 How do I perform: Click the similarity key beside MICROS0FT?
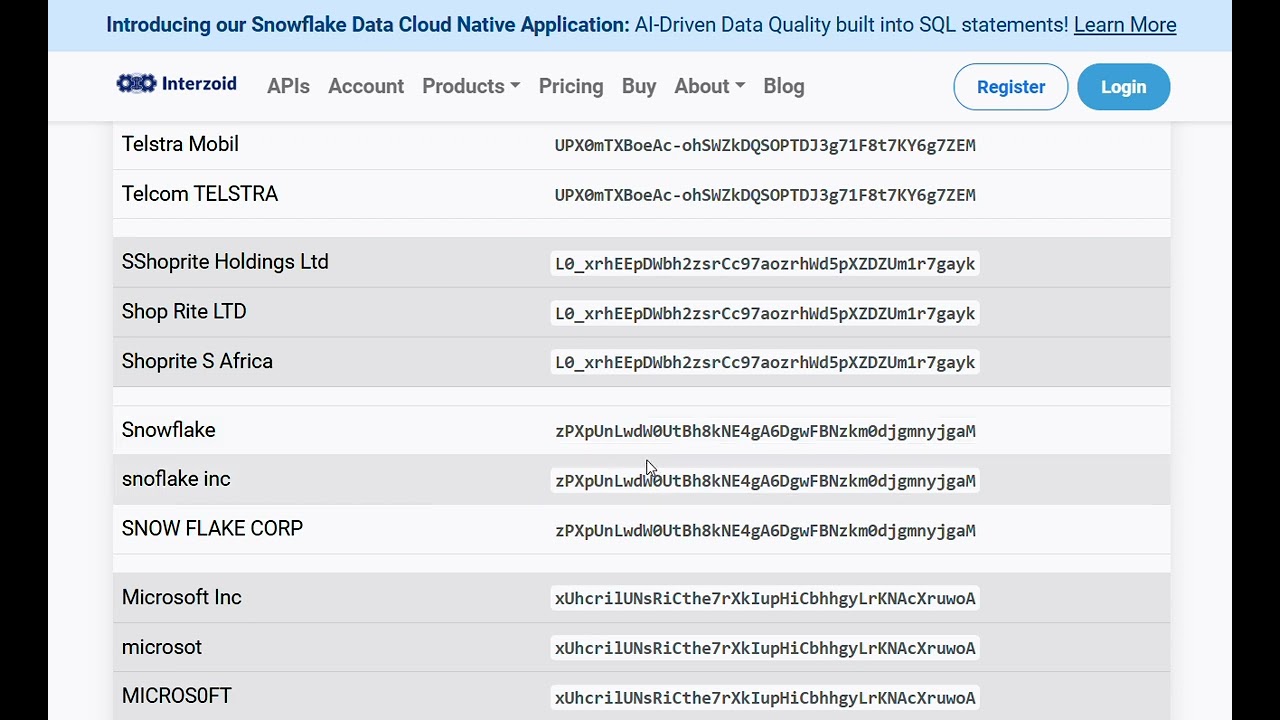(x=765, y=698)
